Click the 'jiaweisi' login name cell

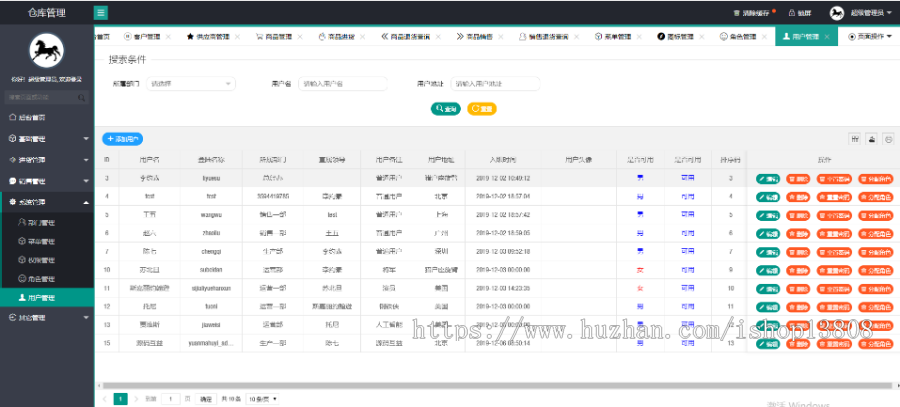point(211,325)
